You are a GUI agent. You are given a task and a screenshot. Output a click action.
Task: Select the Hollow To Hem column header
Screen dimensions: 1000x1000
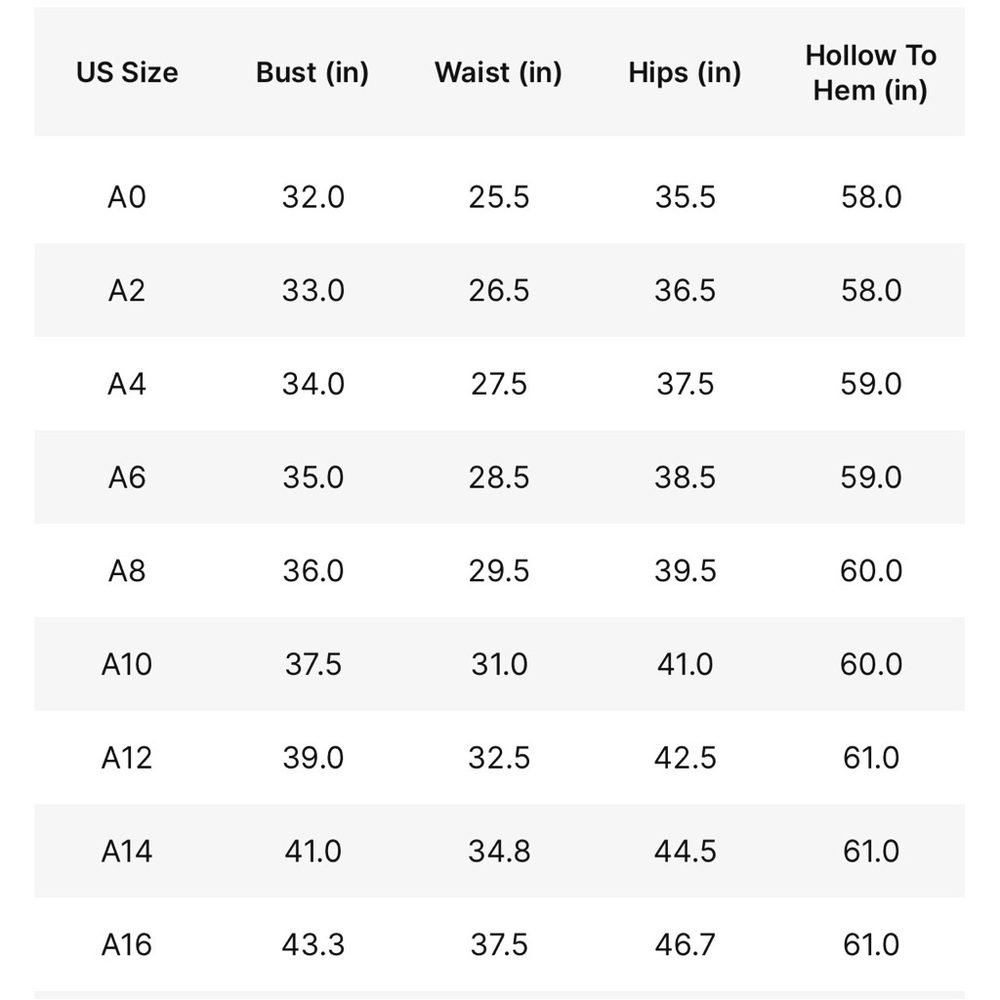pyautogui.click(x=871, y=73)
